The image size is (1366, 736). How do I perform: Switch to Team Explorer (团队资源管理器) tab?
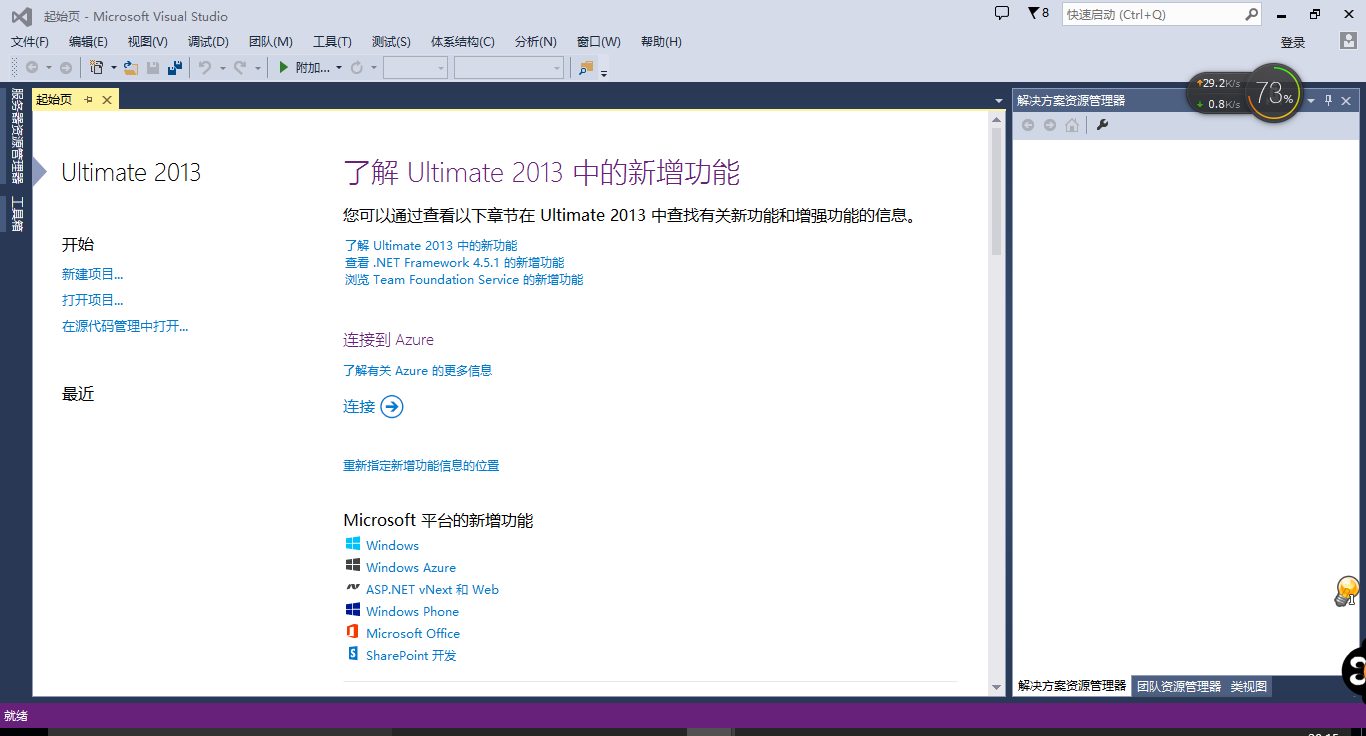coord(1179,686)
